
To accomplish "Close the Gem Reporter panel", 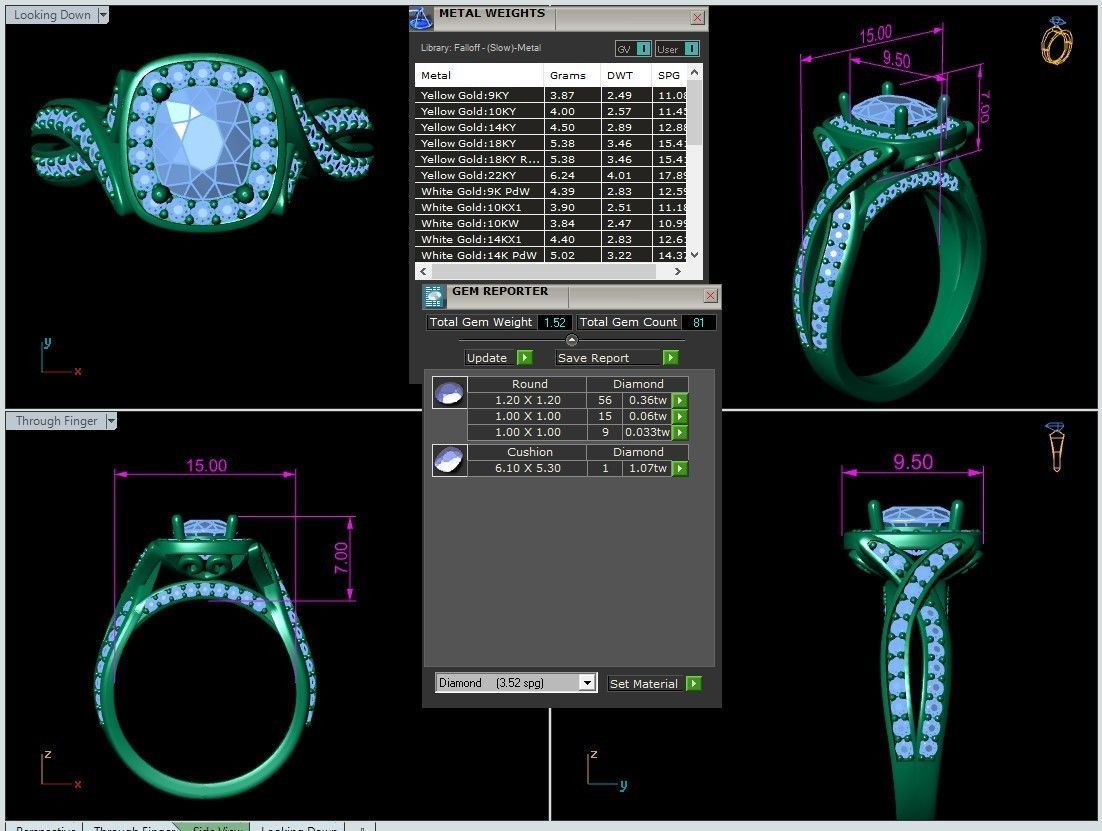I will (x=711, y=295).
